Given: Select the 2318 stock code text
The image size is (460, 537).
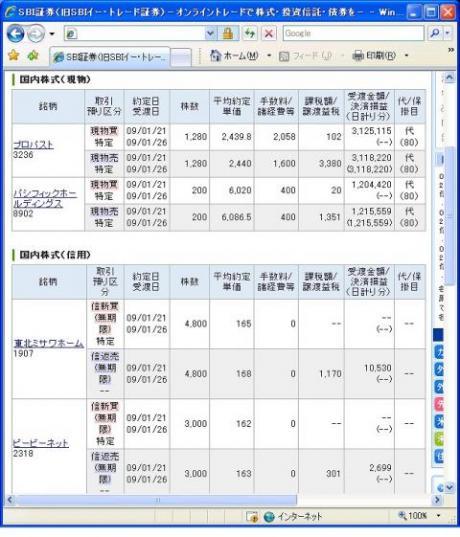Looking at the screenshot, I should click(23, 453).
